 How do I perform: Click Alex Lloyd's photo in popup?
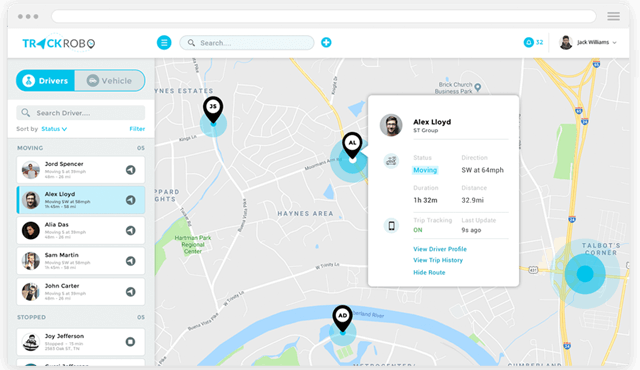click(x=391, y=125)
